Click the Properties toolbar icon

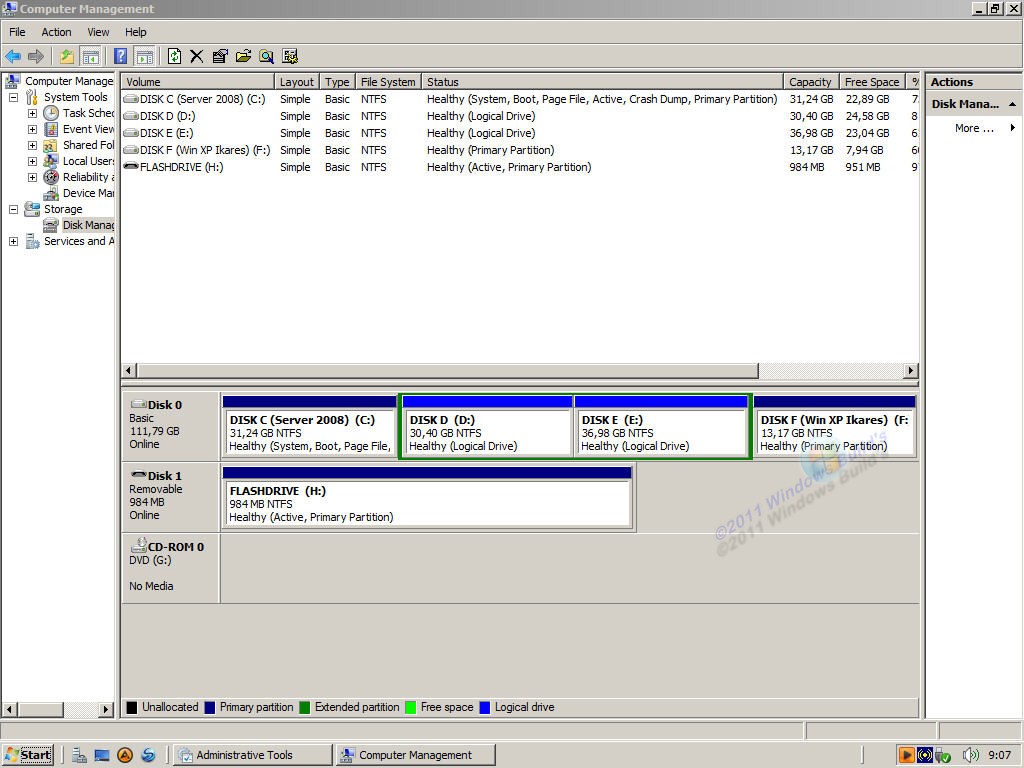click(220, 57)
